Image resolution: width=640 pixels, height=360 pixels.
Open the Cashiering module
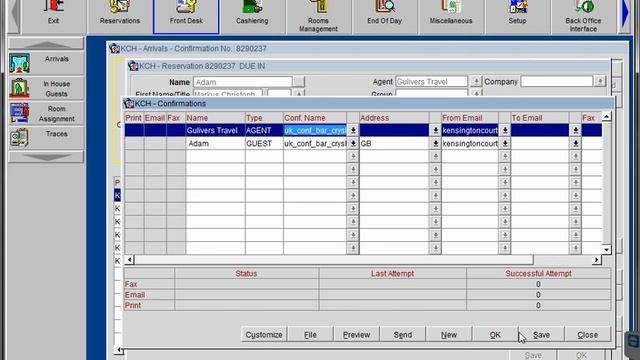(252, 16)
